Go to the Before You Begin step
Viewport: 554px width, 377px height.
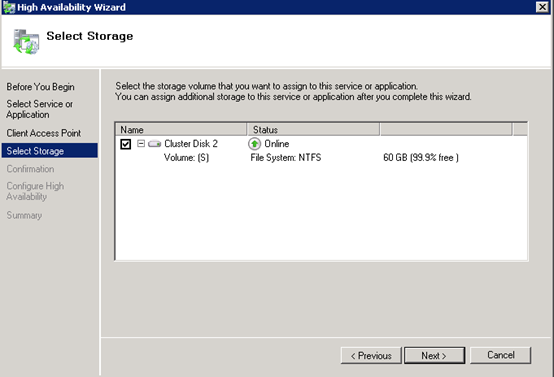[x=40, y=87]
